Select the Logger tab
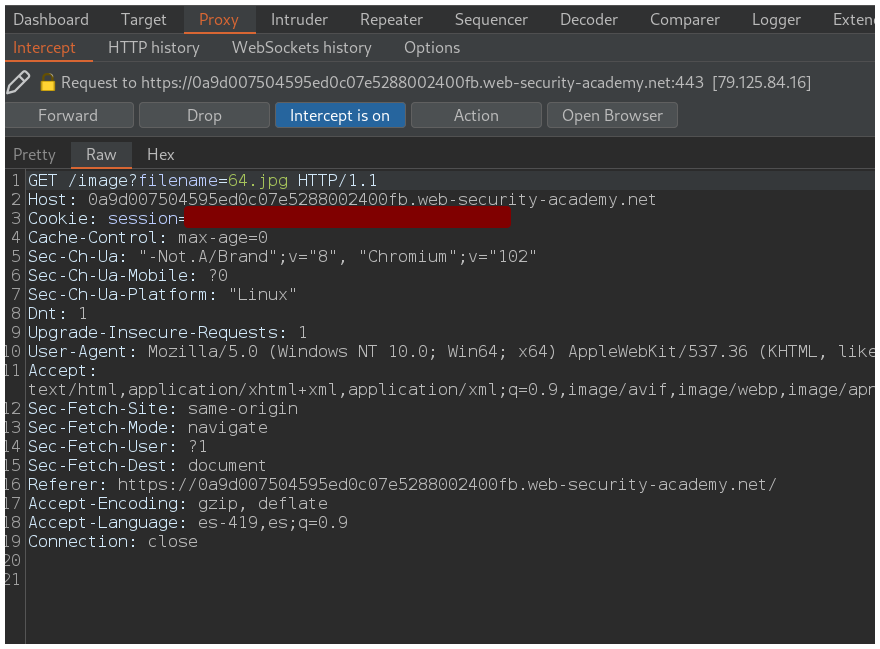Viewport: 880px width, 649px height. 776,19
